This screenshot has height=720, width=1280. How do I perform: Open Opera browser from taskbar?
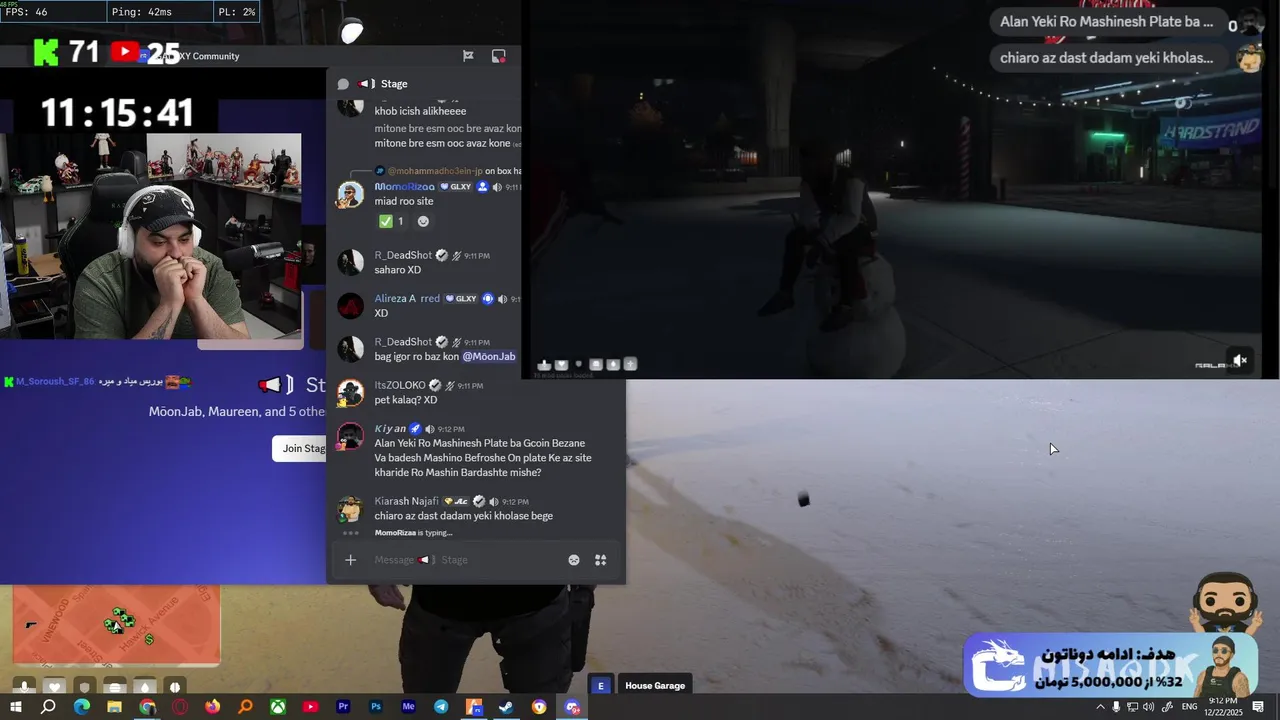tap(179, 707)
